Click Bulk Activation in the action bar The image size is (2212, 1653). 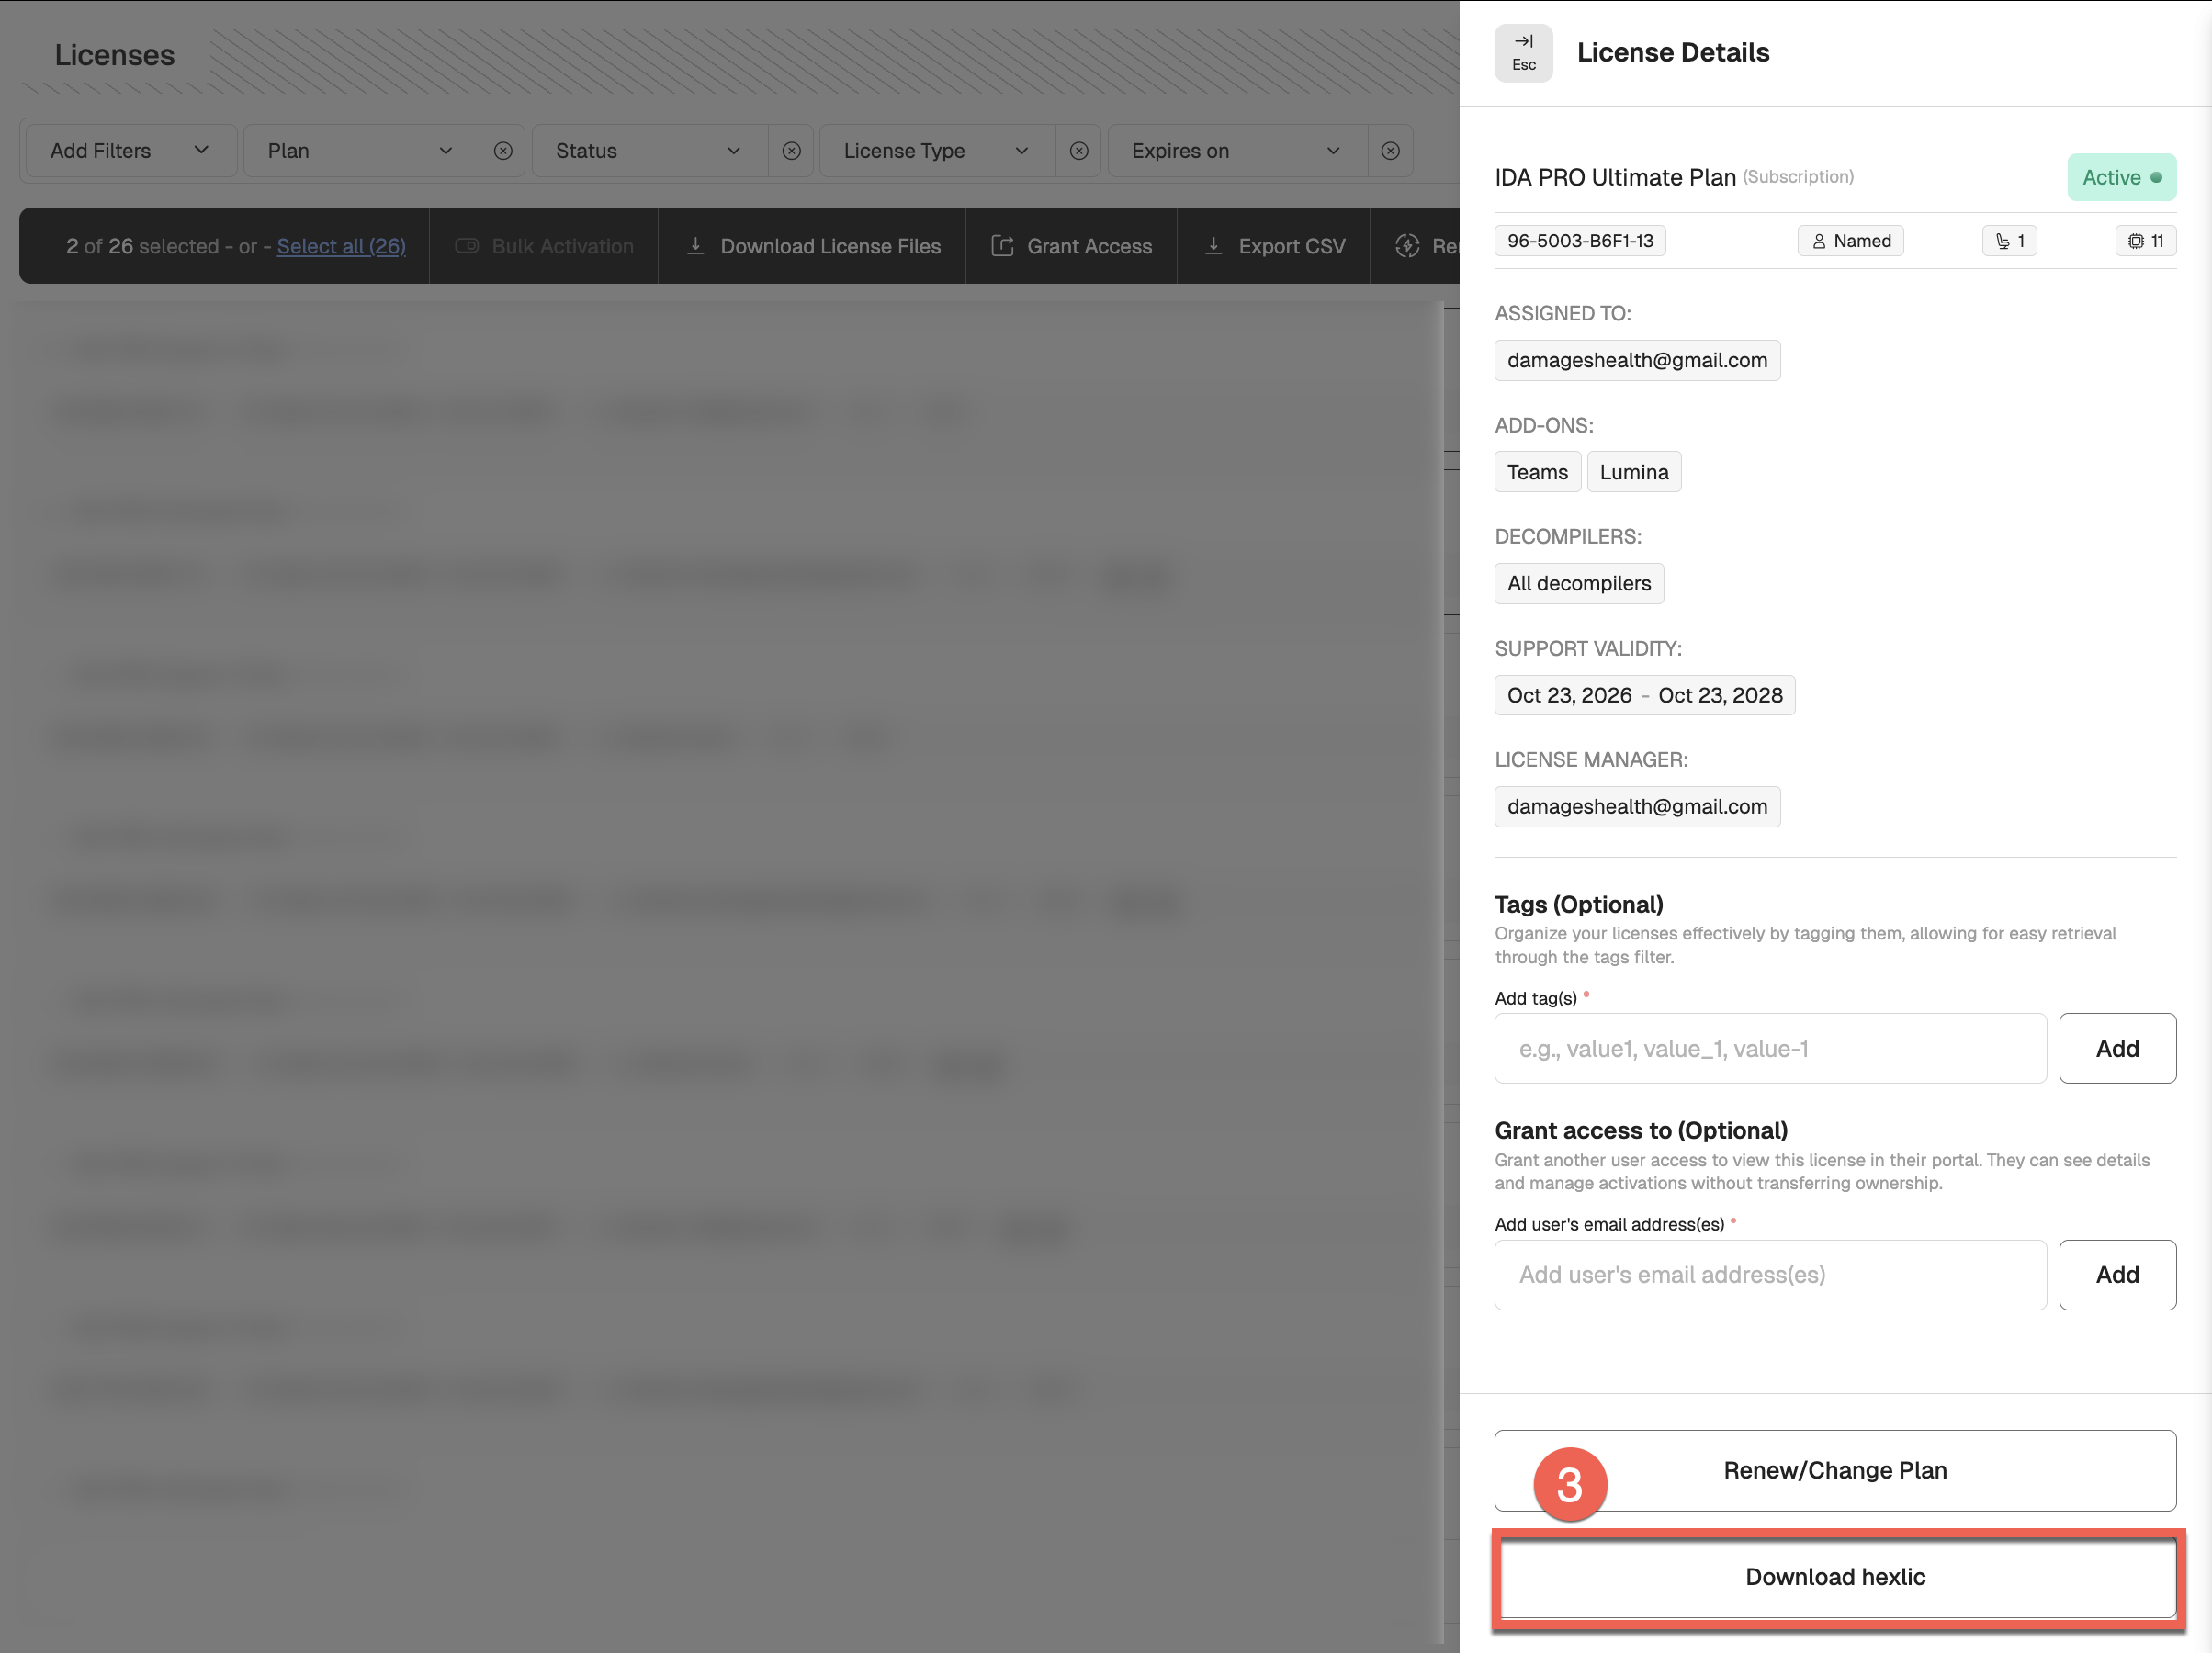(544, 246)
